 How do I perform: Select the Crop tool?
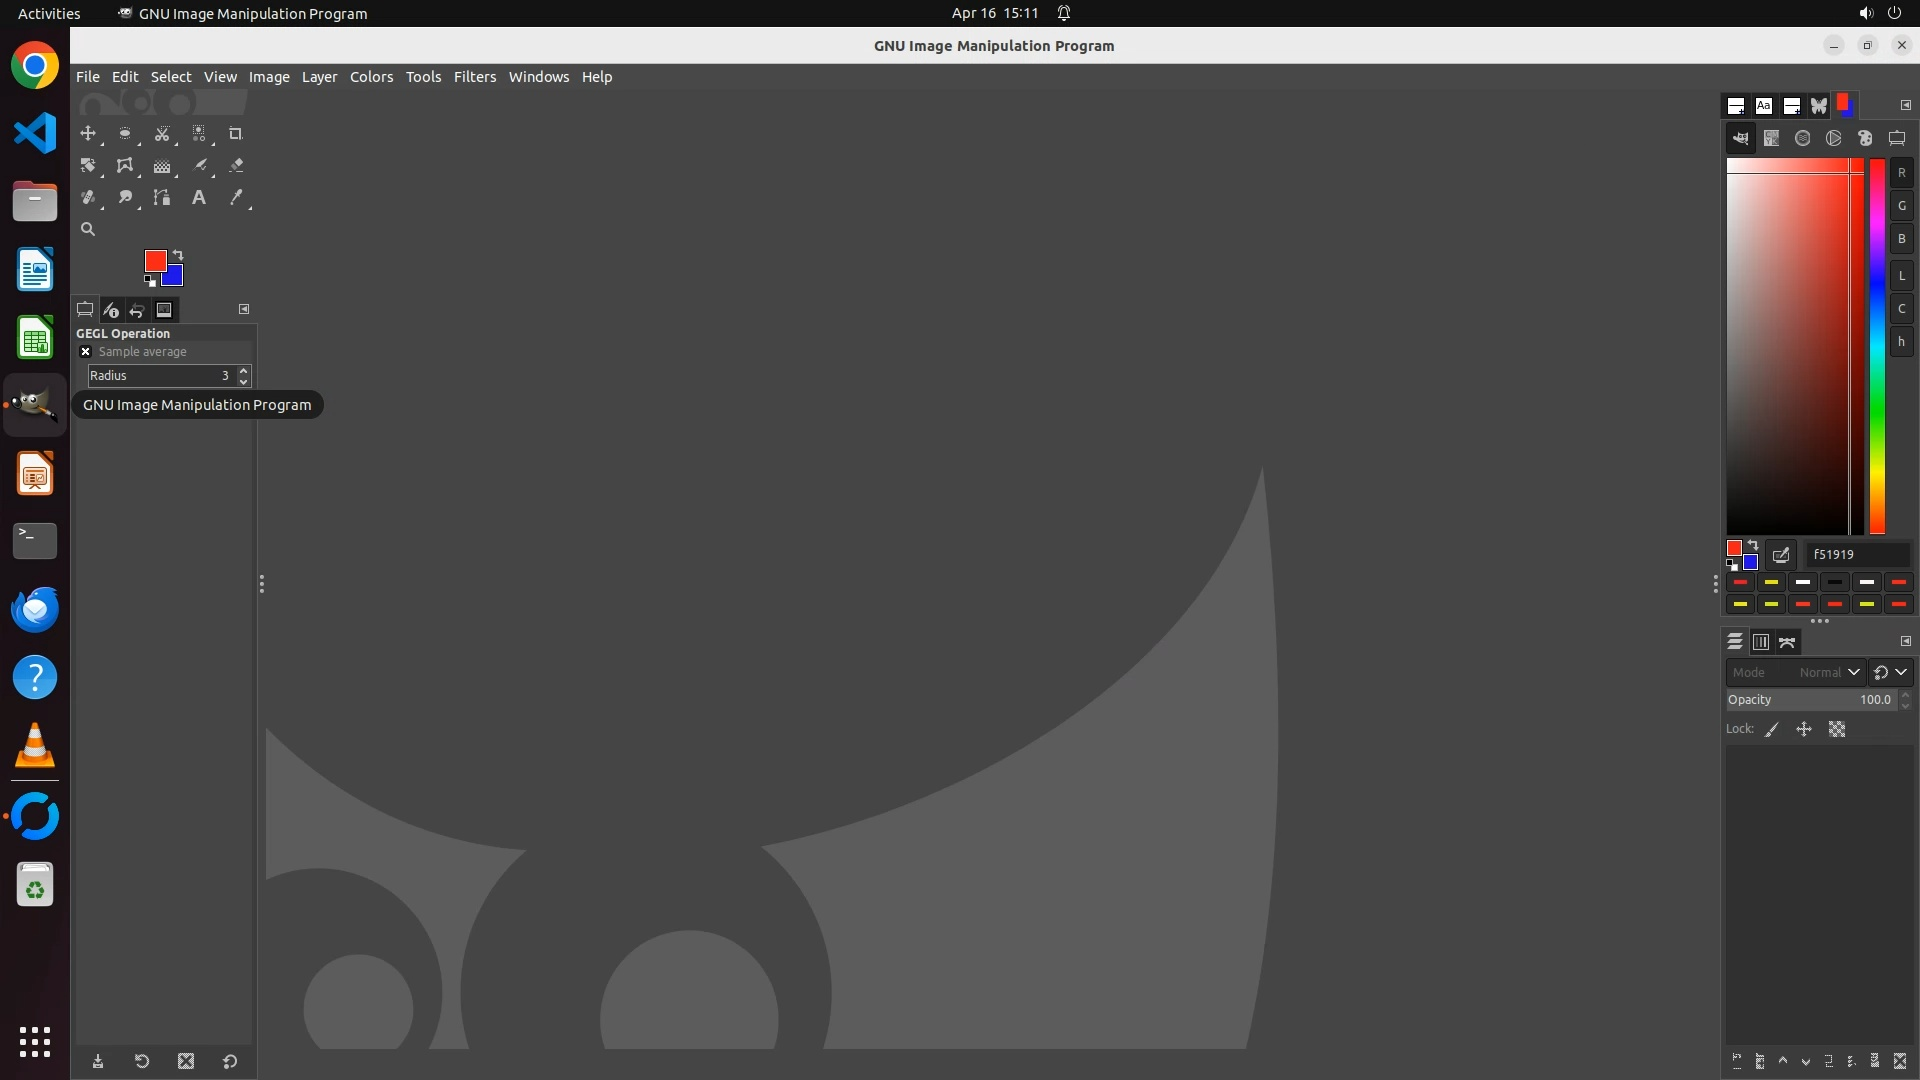[x=235, y=134]
